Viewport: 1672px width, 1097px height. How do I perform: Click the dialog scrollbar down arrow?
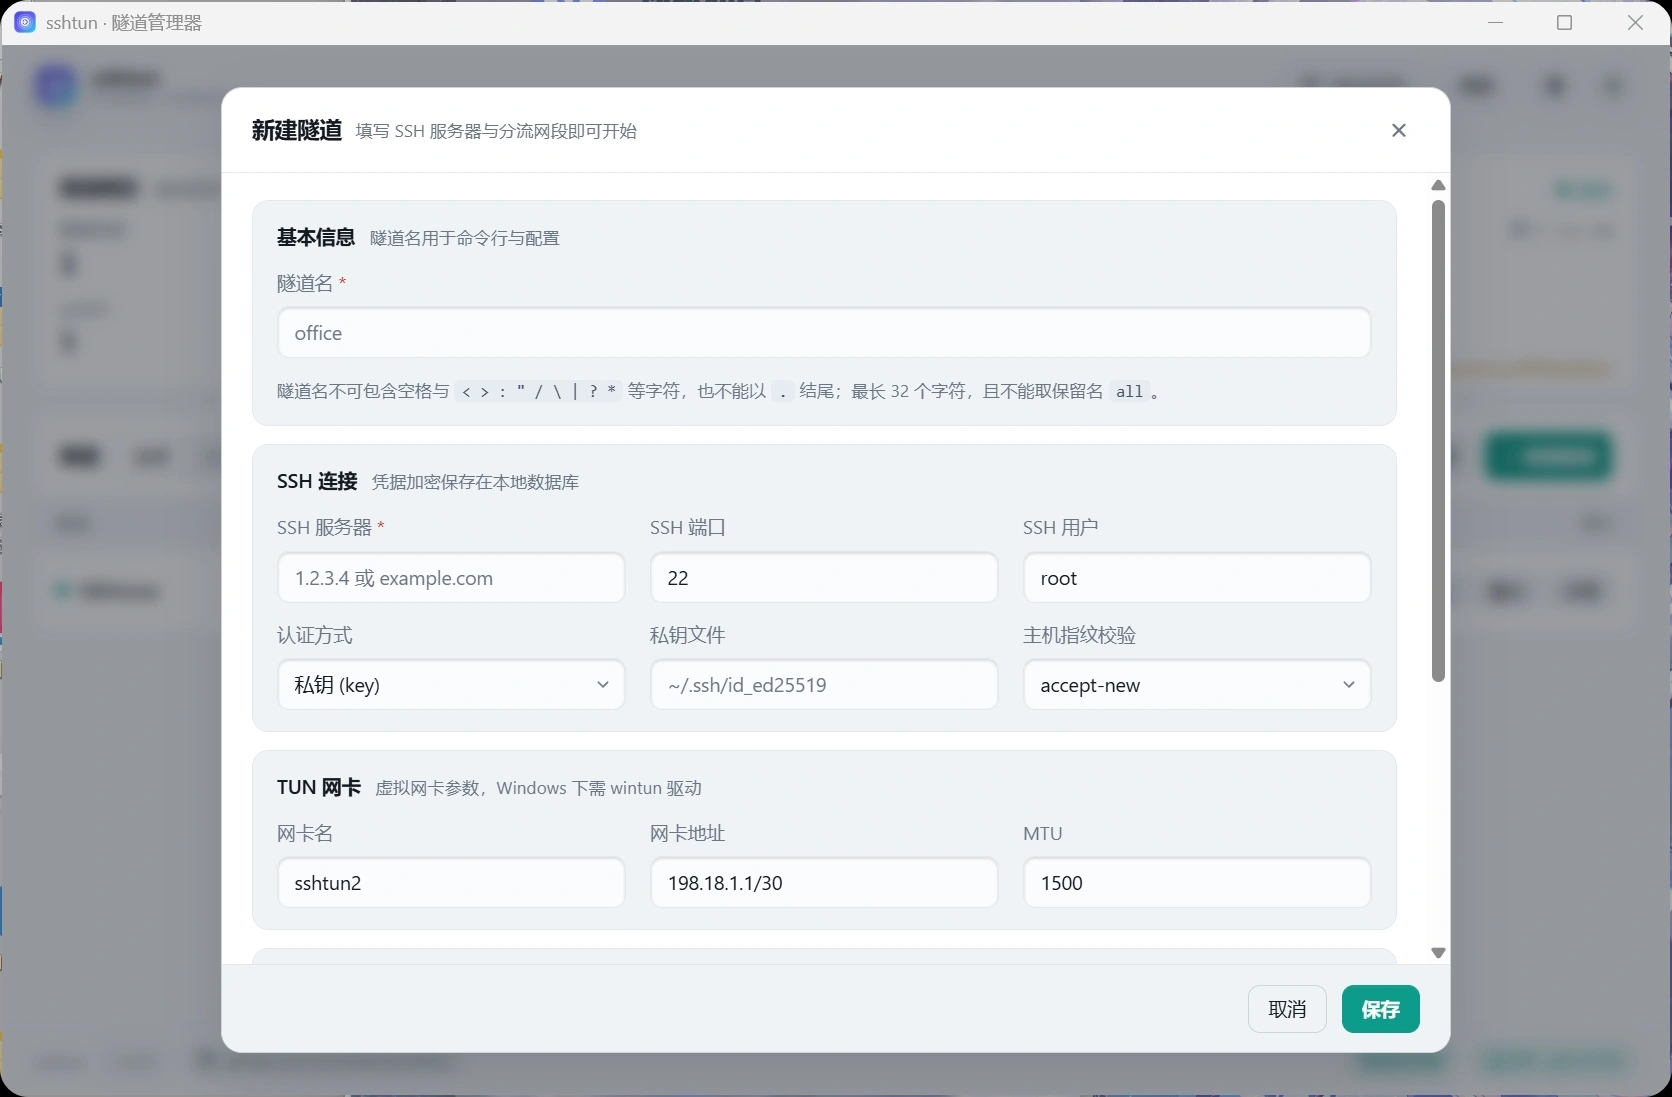tap(1438, 953)
